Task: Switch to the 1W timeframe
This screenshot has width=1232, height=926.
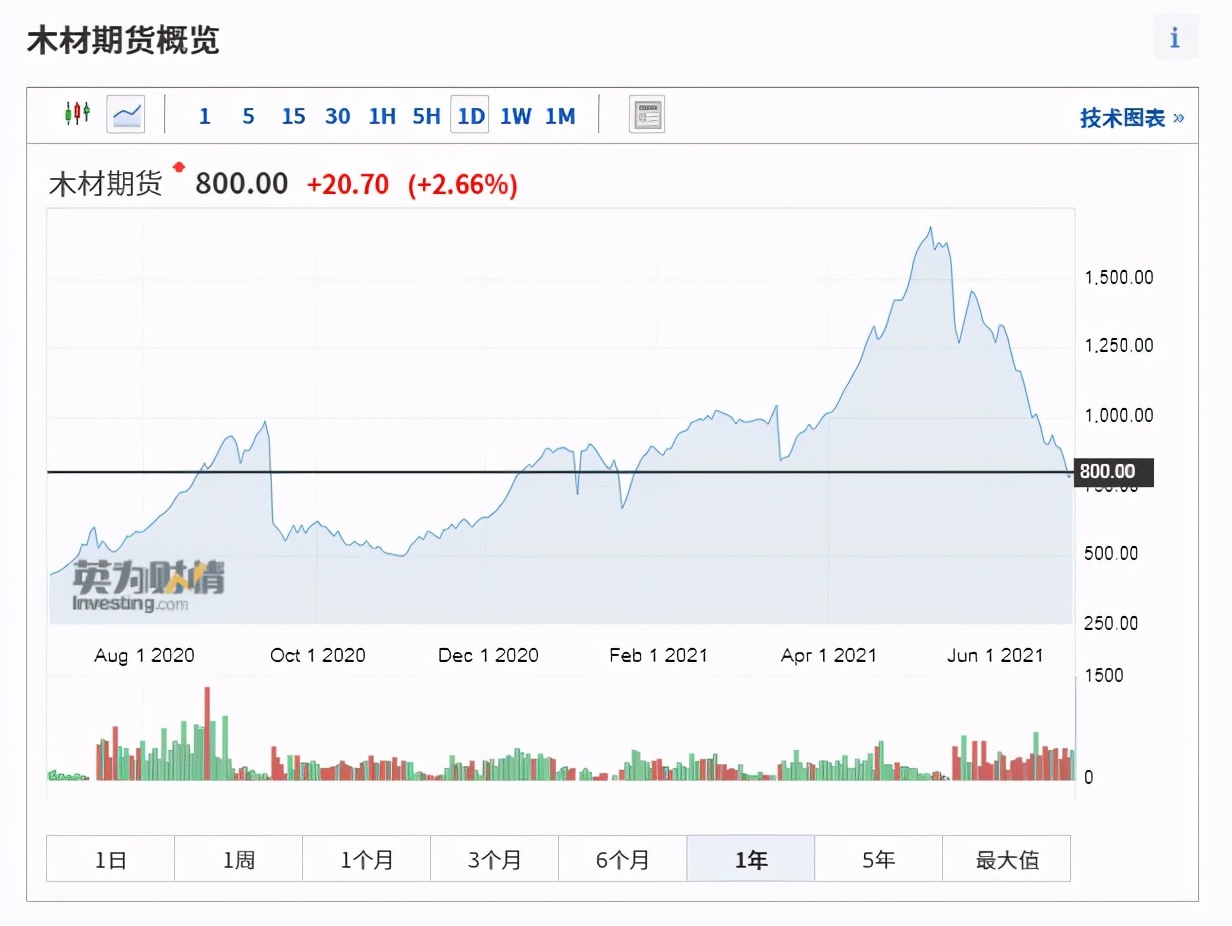Action: (515, 116)
